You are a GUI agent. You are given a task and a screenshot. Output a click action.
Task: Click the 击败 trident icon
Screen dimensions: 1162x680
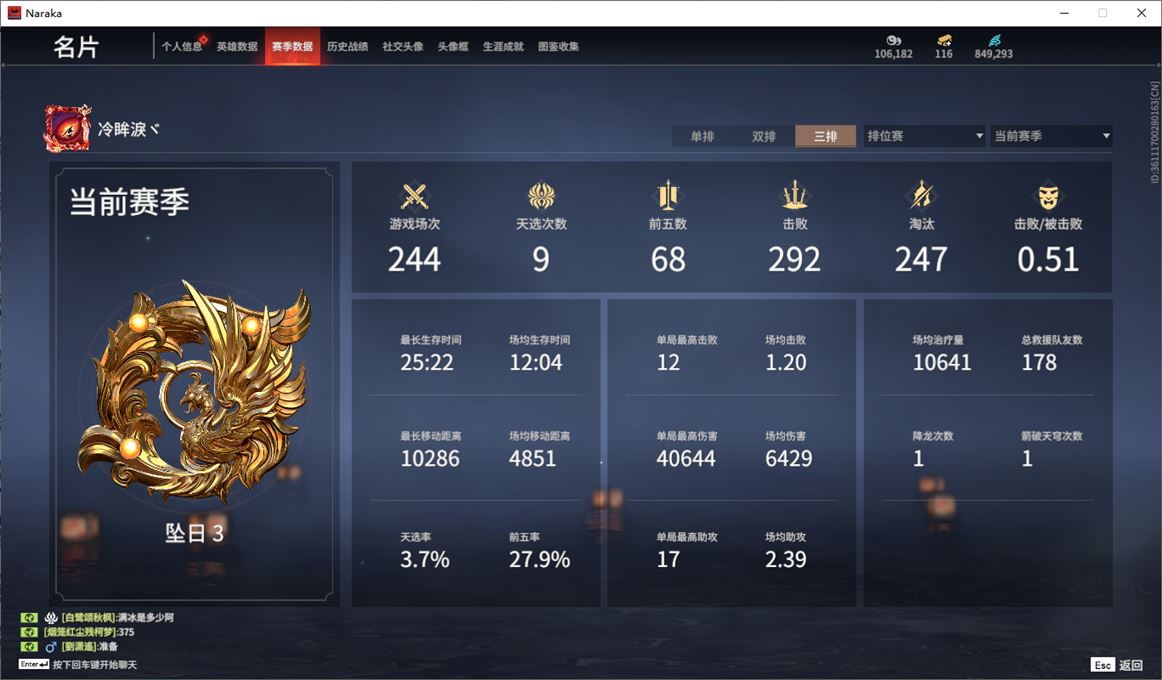click(794, 196)
